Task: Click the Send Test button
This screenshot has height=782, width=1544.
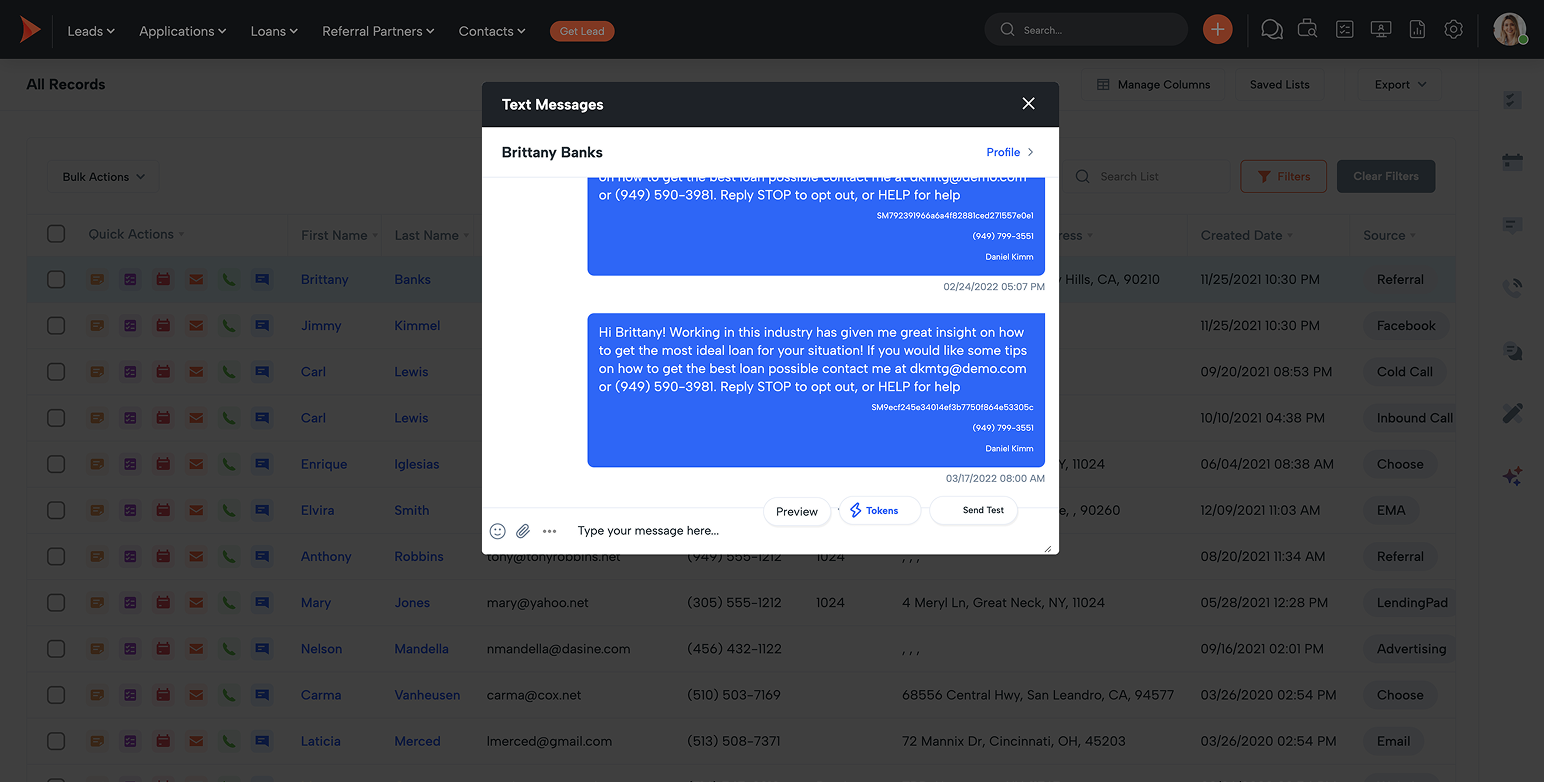Action: pyautogui.click(x=974, y=510)
